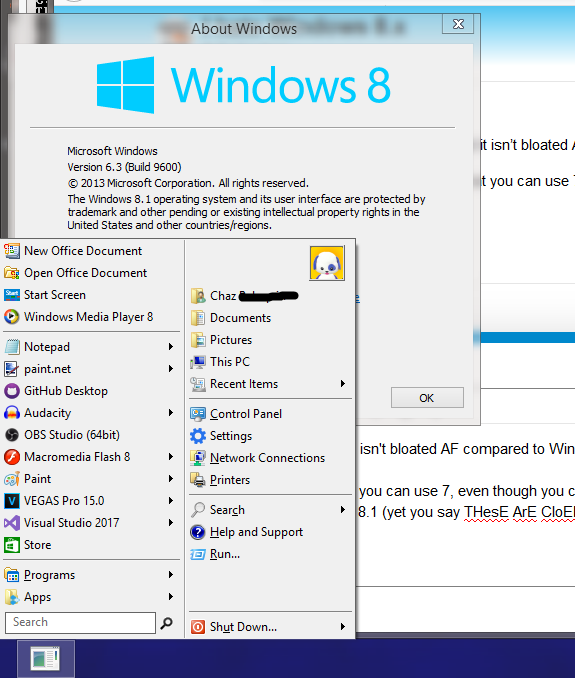Click the Apps folder icon

pos(12,597)
